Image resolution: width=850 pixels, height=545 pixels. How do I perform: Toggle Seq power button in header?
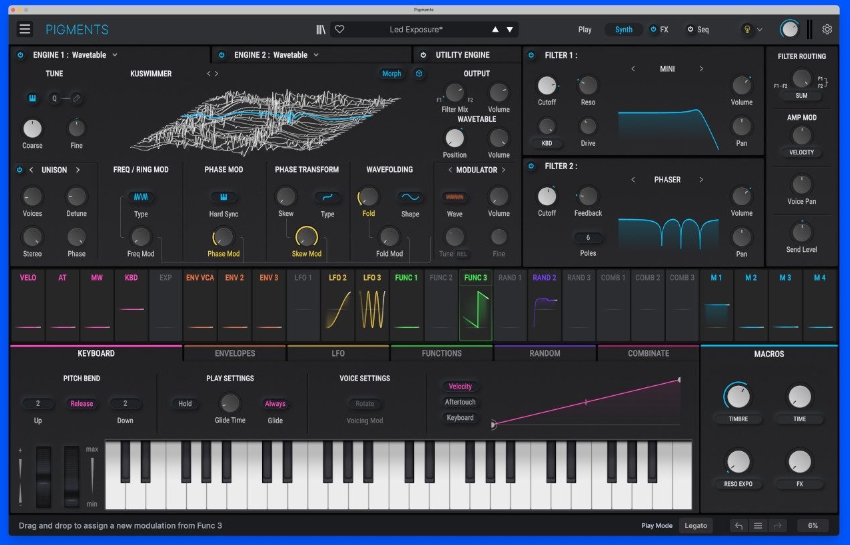pos(690,29)
